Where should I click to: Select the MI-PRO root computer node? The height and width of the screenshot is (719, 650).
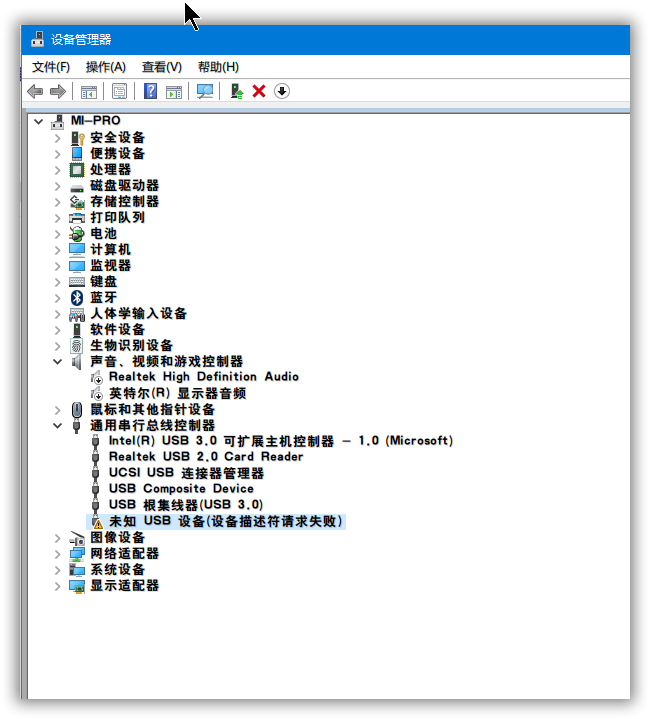pyautogui.click(x=95, y=121)
